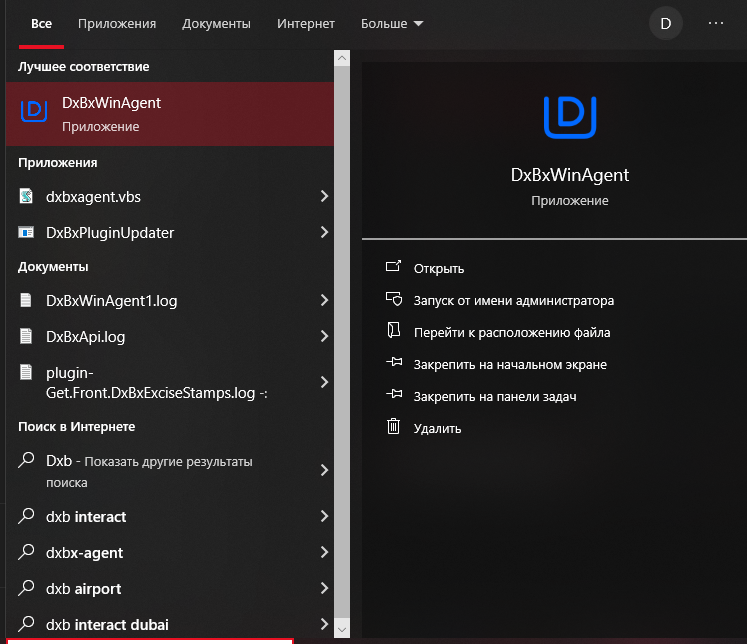Click the DxBxWinAgent icon in best match
The width and height of the screenshot is (747, 644).
point(35,113)
